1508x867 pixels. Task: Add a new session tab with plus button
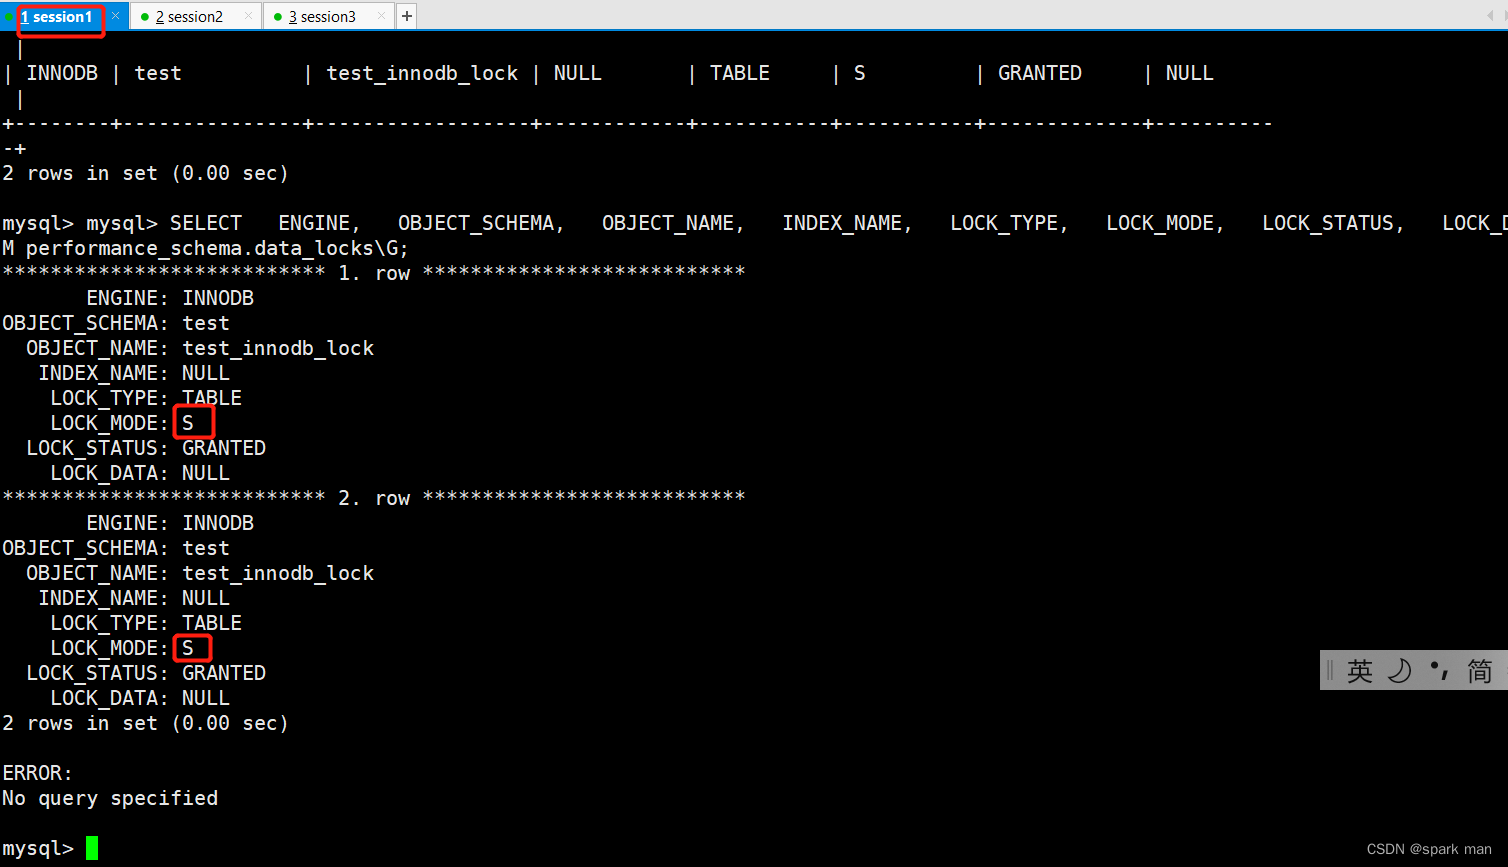point(406,17)
